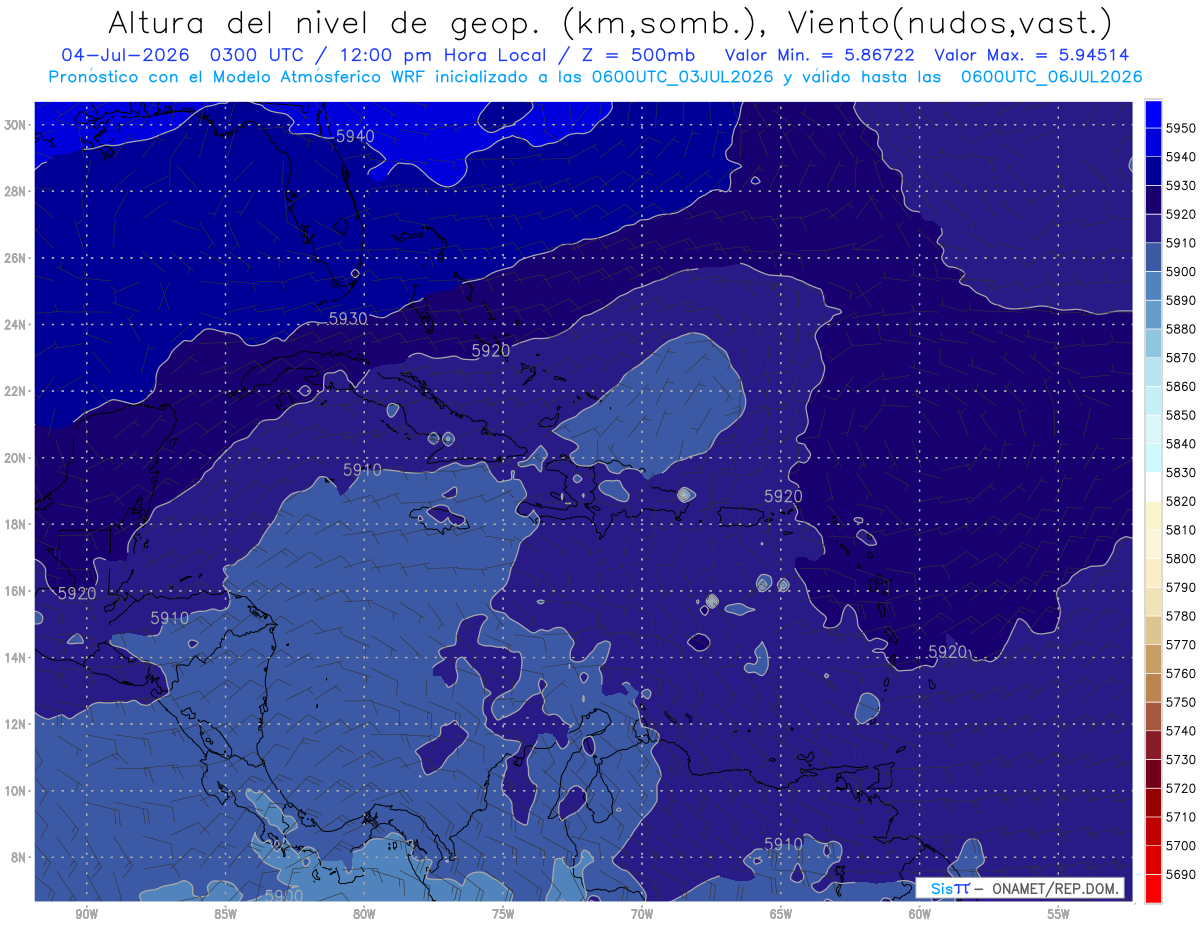Click the '0600UTC_06JUL2026' valid-until text
This screenshot has width=1200, height=927.
pyautogui.click(x=1051, y=76)
